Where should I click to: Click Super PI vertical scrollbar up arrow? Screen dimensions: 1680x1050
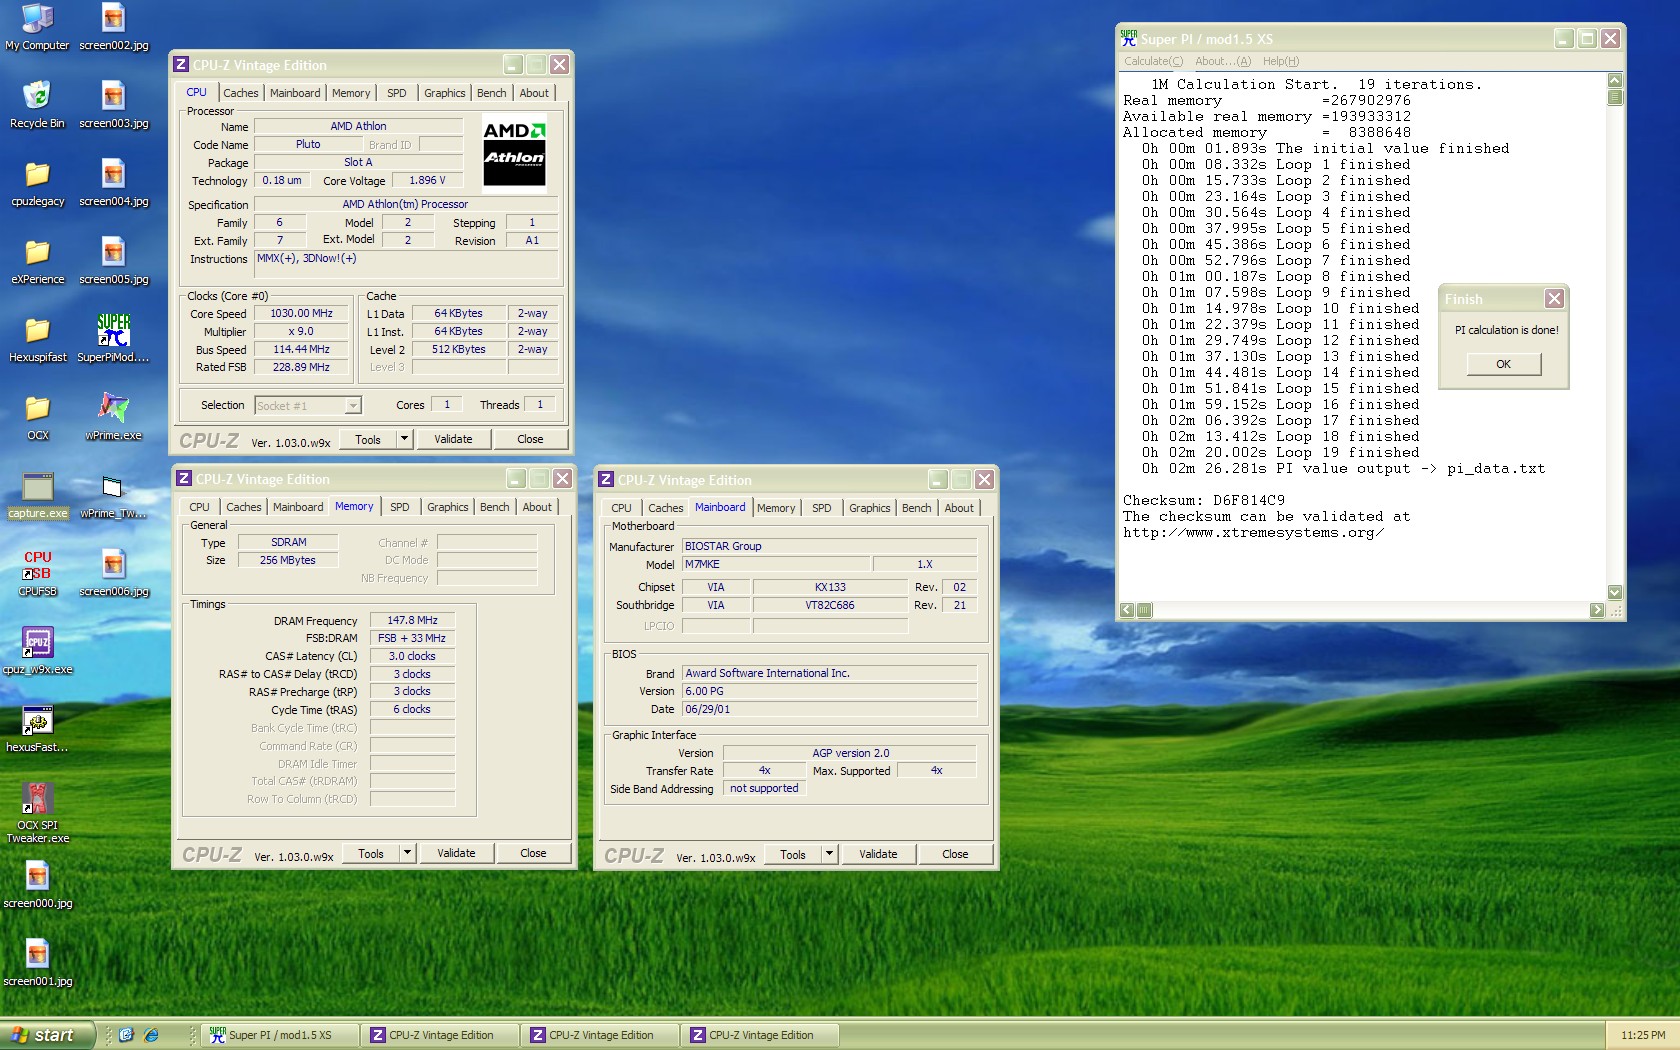click(1615, 80)
